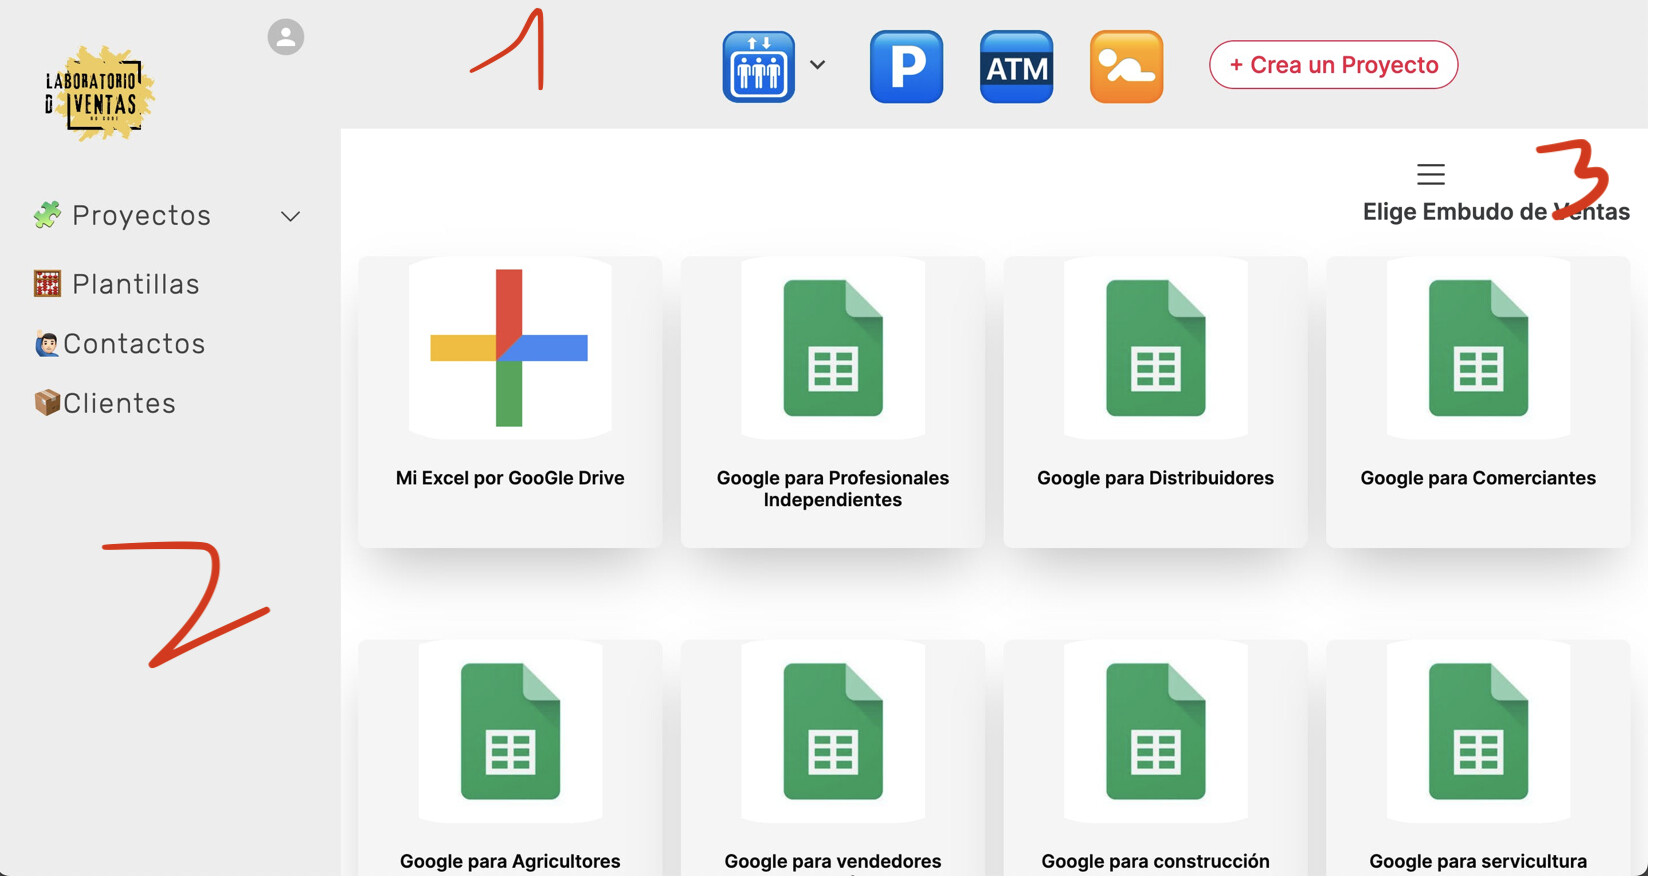Click the elevator people app icon

pyautogui.click(x=758, y=66)
